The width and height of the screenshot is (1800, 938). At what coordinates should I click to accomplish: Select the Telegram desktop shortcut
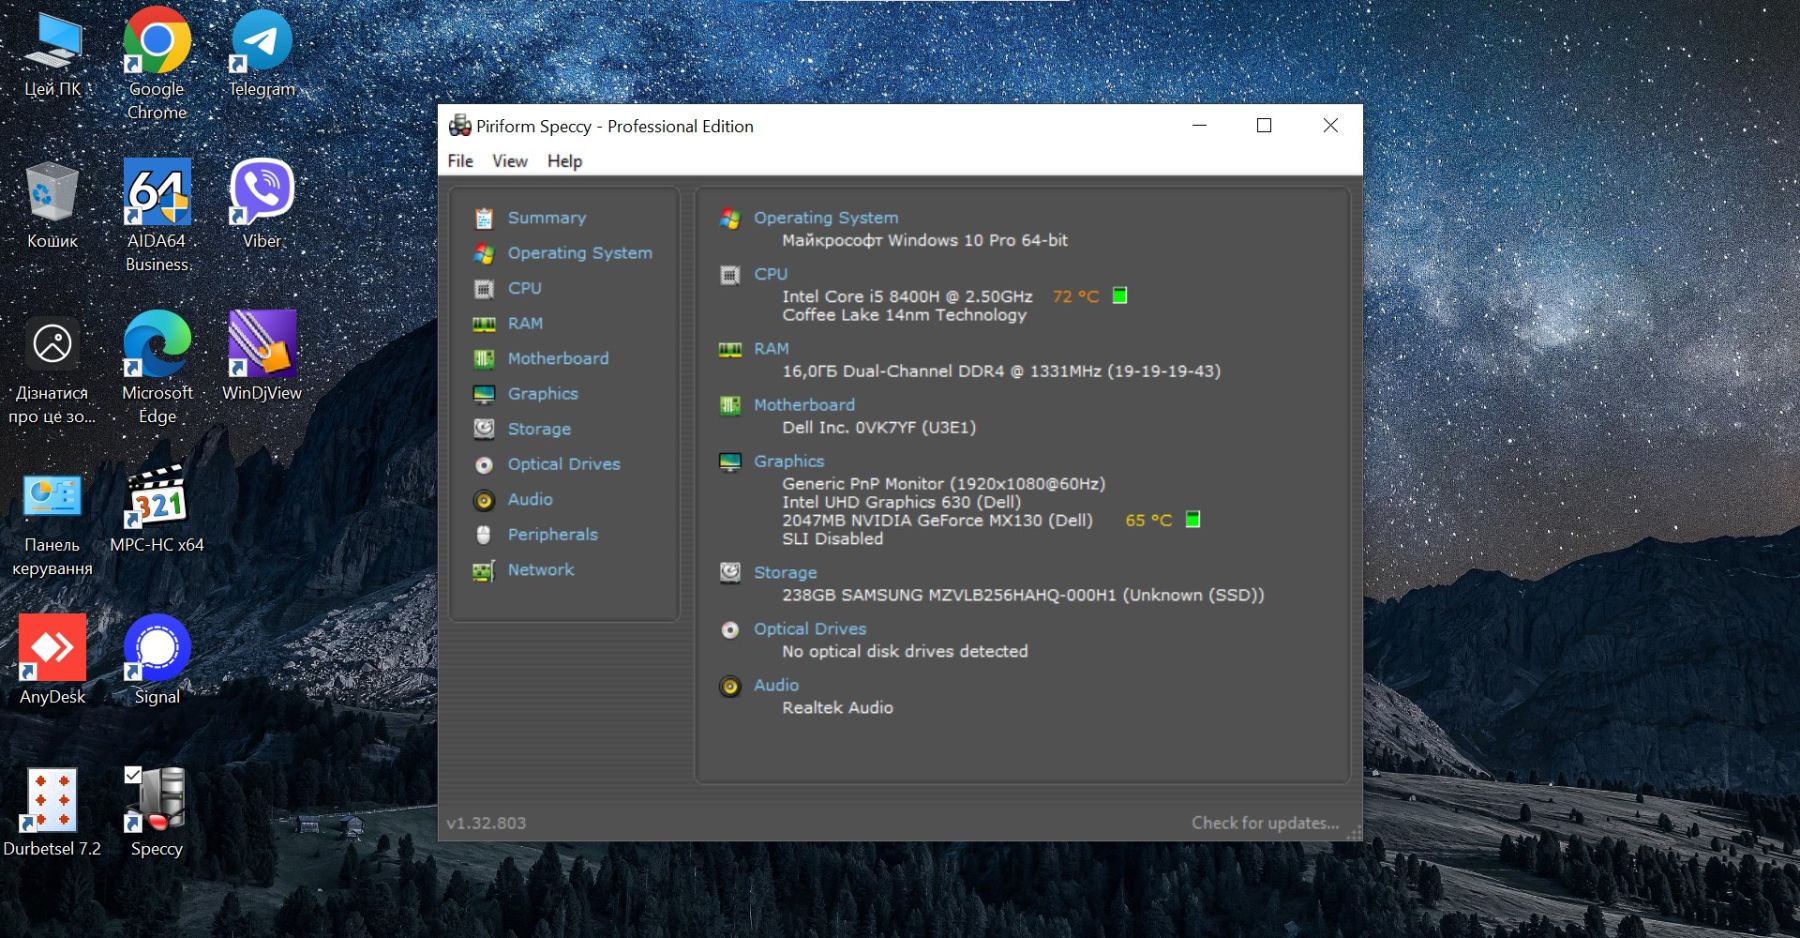[x=262, y=54]
